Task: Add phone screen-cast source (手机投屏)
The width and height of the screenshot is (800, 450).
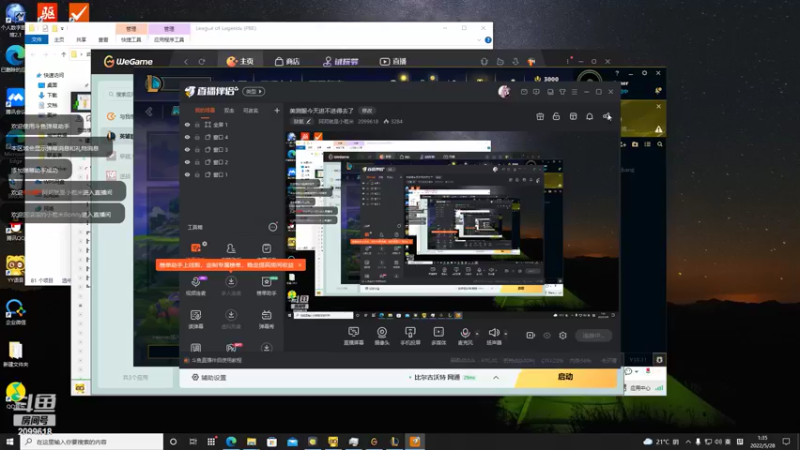Action: click(410, 336)
